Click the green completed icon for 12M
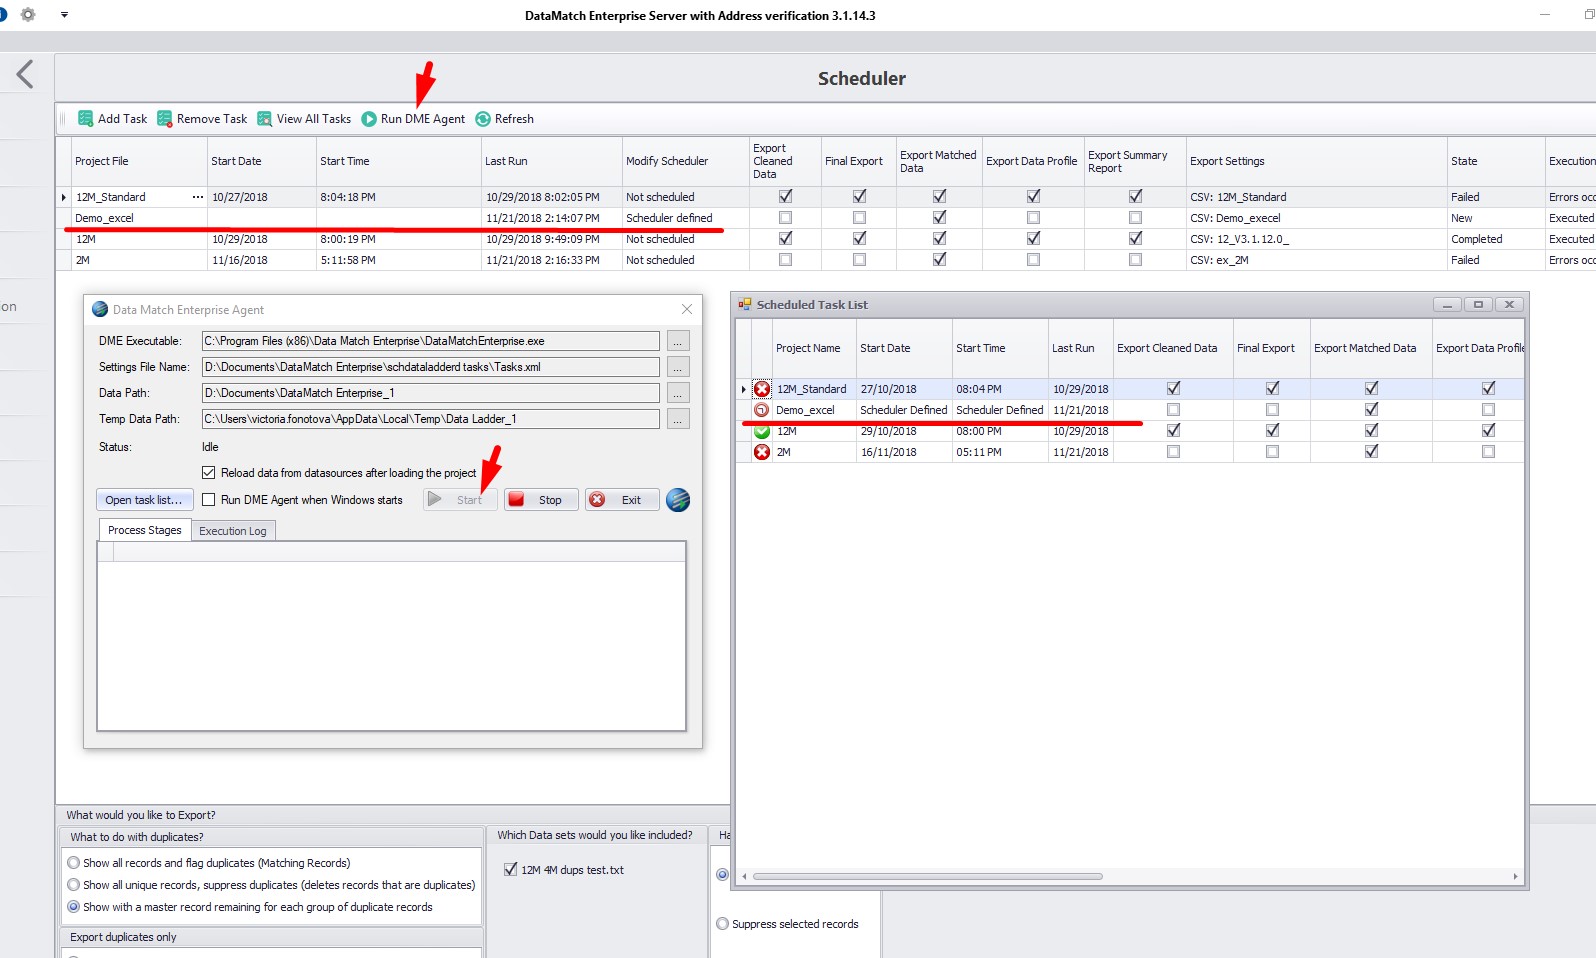This screenshot has height=958, width=1596. coord(762,431)
